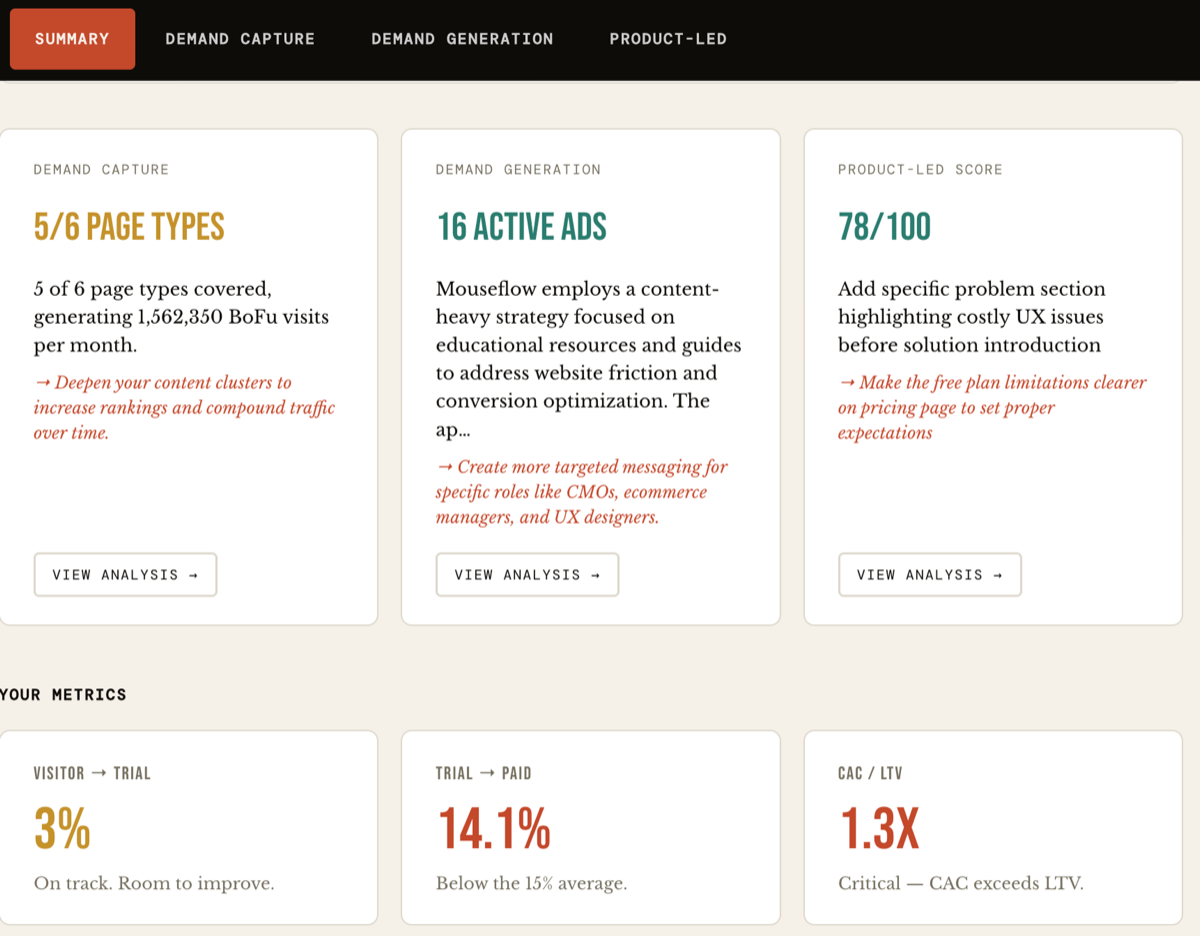
Task: Click the arrow icon in Demand Generation's View Analysis button
Action: click(597, 574)
